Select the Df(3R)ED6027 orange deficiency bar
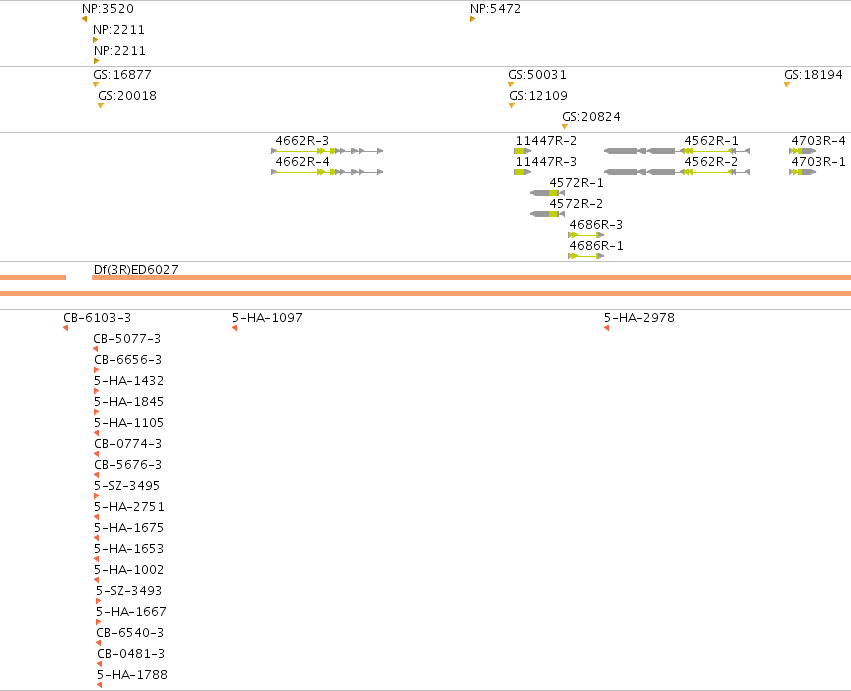Screen dimensions: 851x691 click(471, 277)
